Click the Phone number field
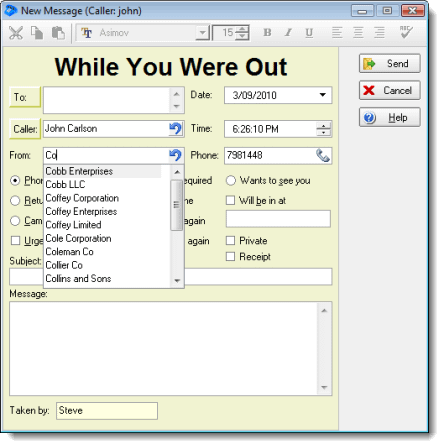The height and width of the screenshot is (448, 444). (x=270, y=155)
